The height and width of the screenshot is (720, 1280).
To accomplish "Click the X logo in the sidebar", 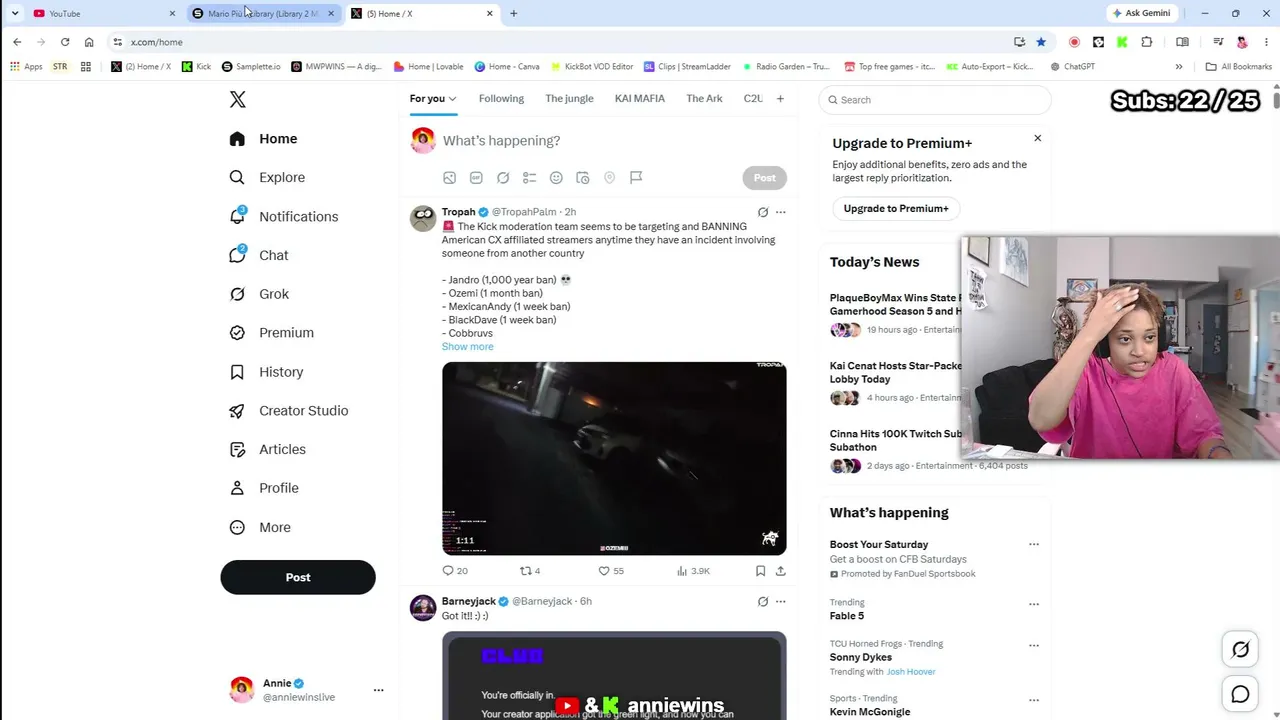I will coord(237,99).
